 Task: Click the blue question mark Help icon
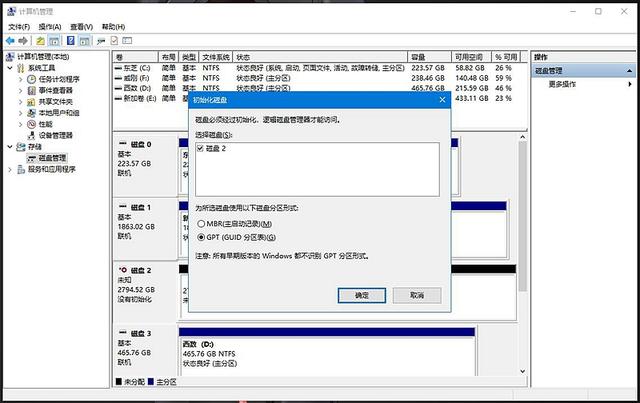71,40
